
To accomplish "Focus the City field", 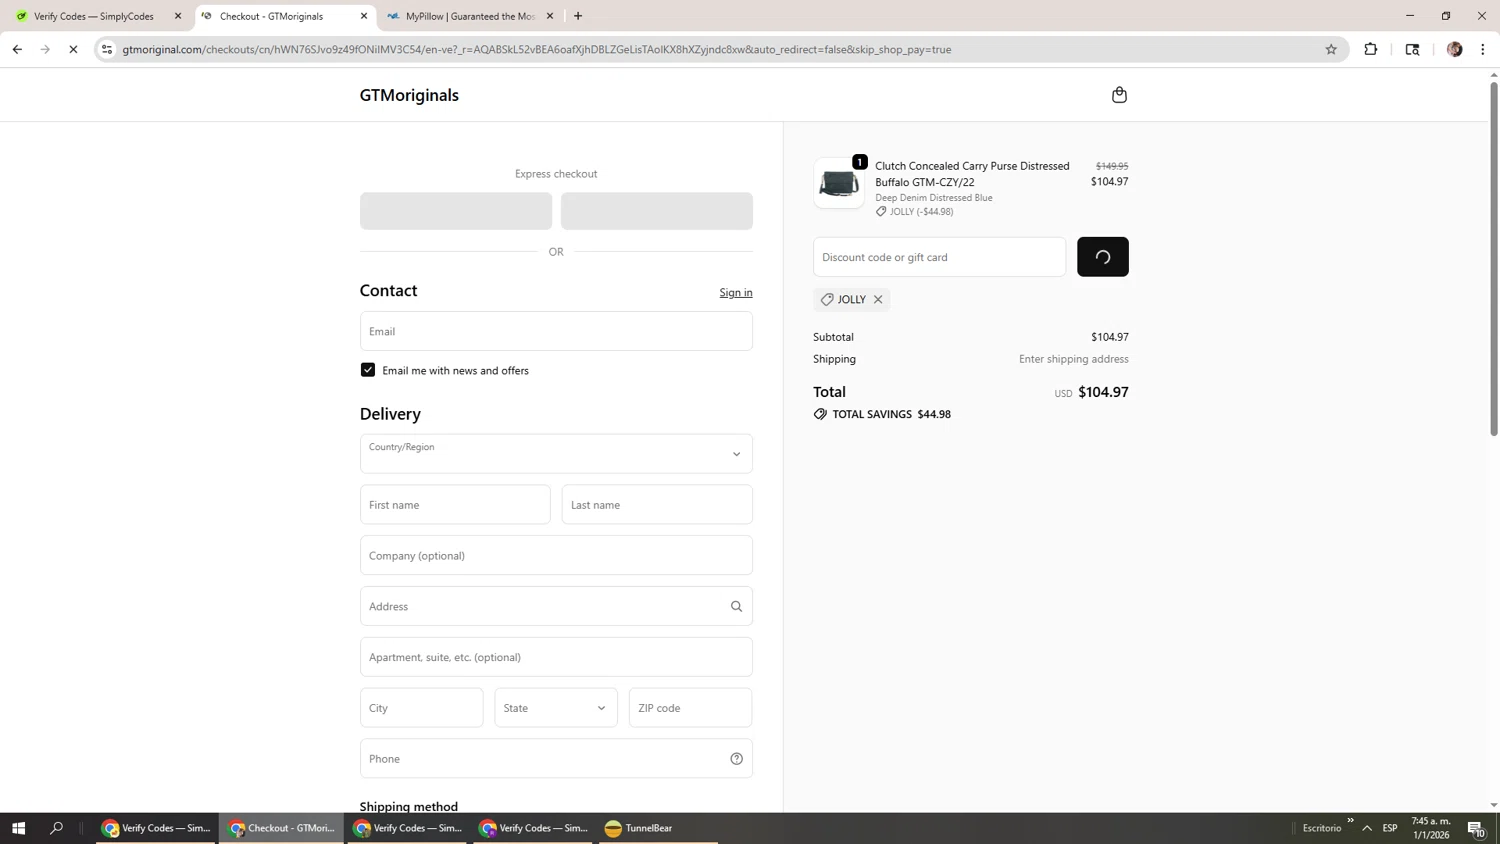I will coord(422,708).
